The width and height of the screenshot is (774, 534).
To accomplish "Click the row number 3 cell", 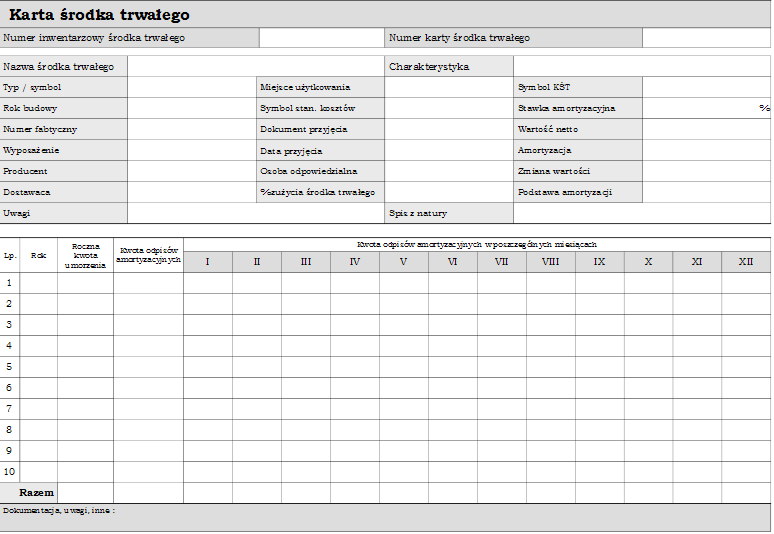I will pos(10,325).
